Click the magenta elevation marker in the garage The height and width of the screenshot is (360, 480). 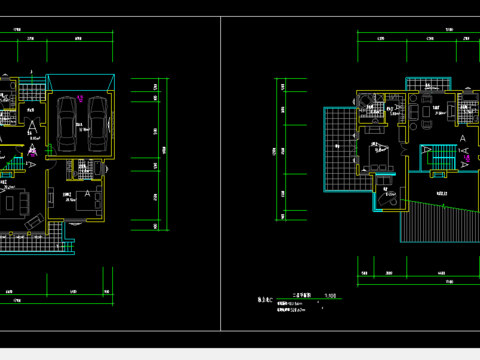point(80,98)
